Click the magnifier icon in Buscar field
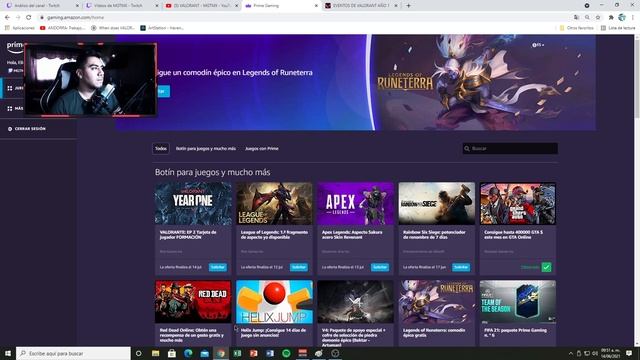The height and width of the screenshot is (360, 640). click(x=467, y=149)
